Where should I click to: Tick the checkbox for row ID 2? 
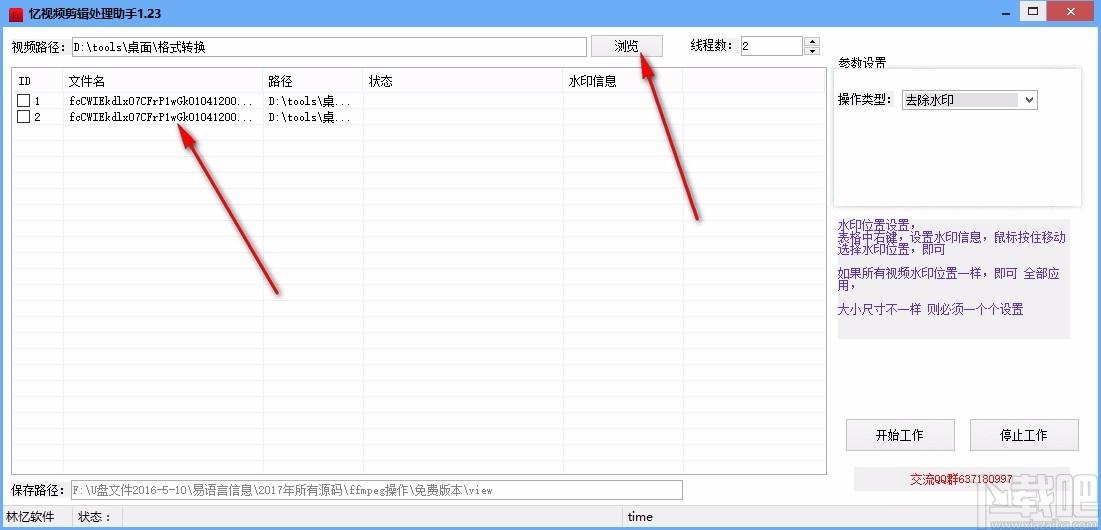click(23, 117)
